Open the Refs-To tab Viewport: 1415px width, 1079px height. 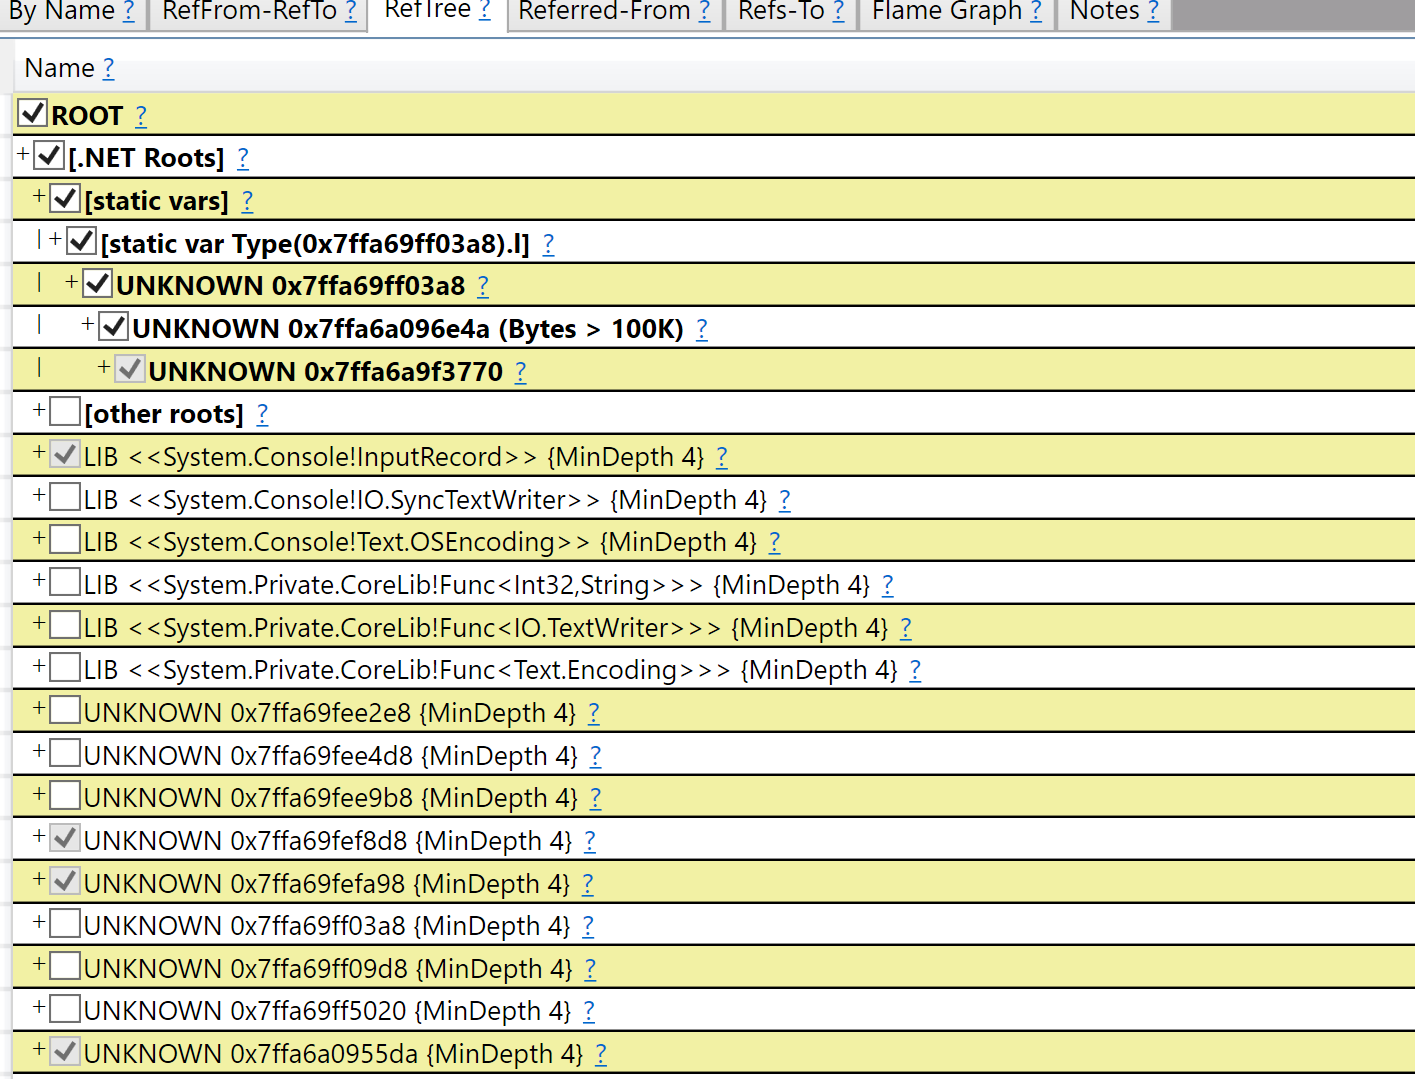(x=779, y=13)
